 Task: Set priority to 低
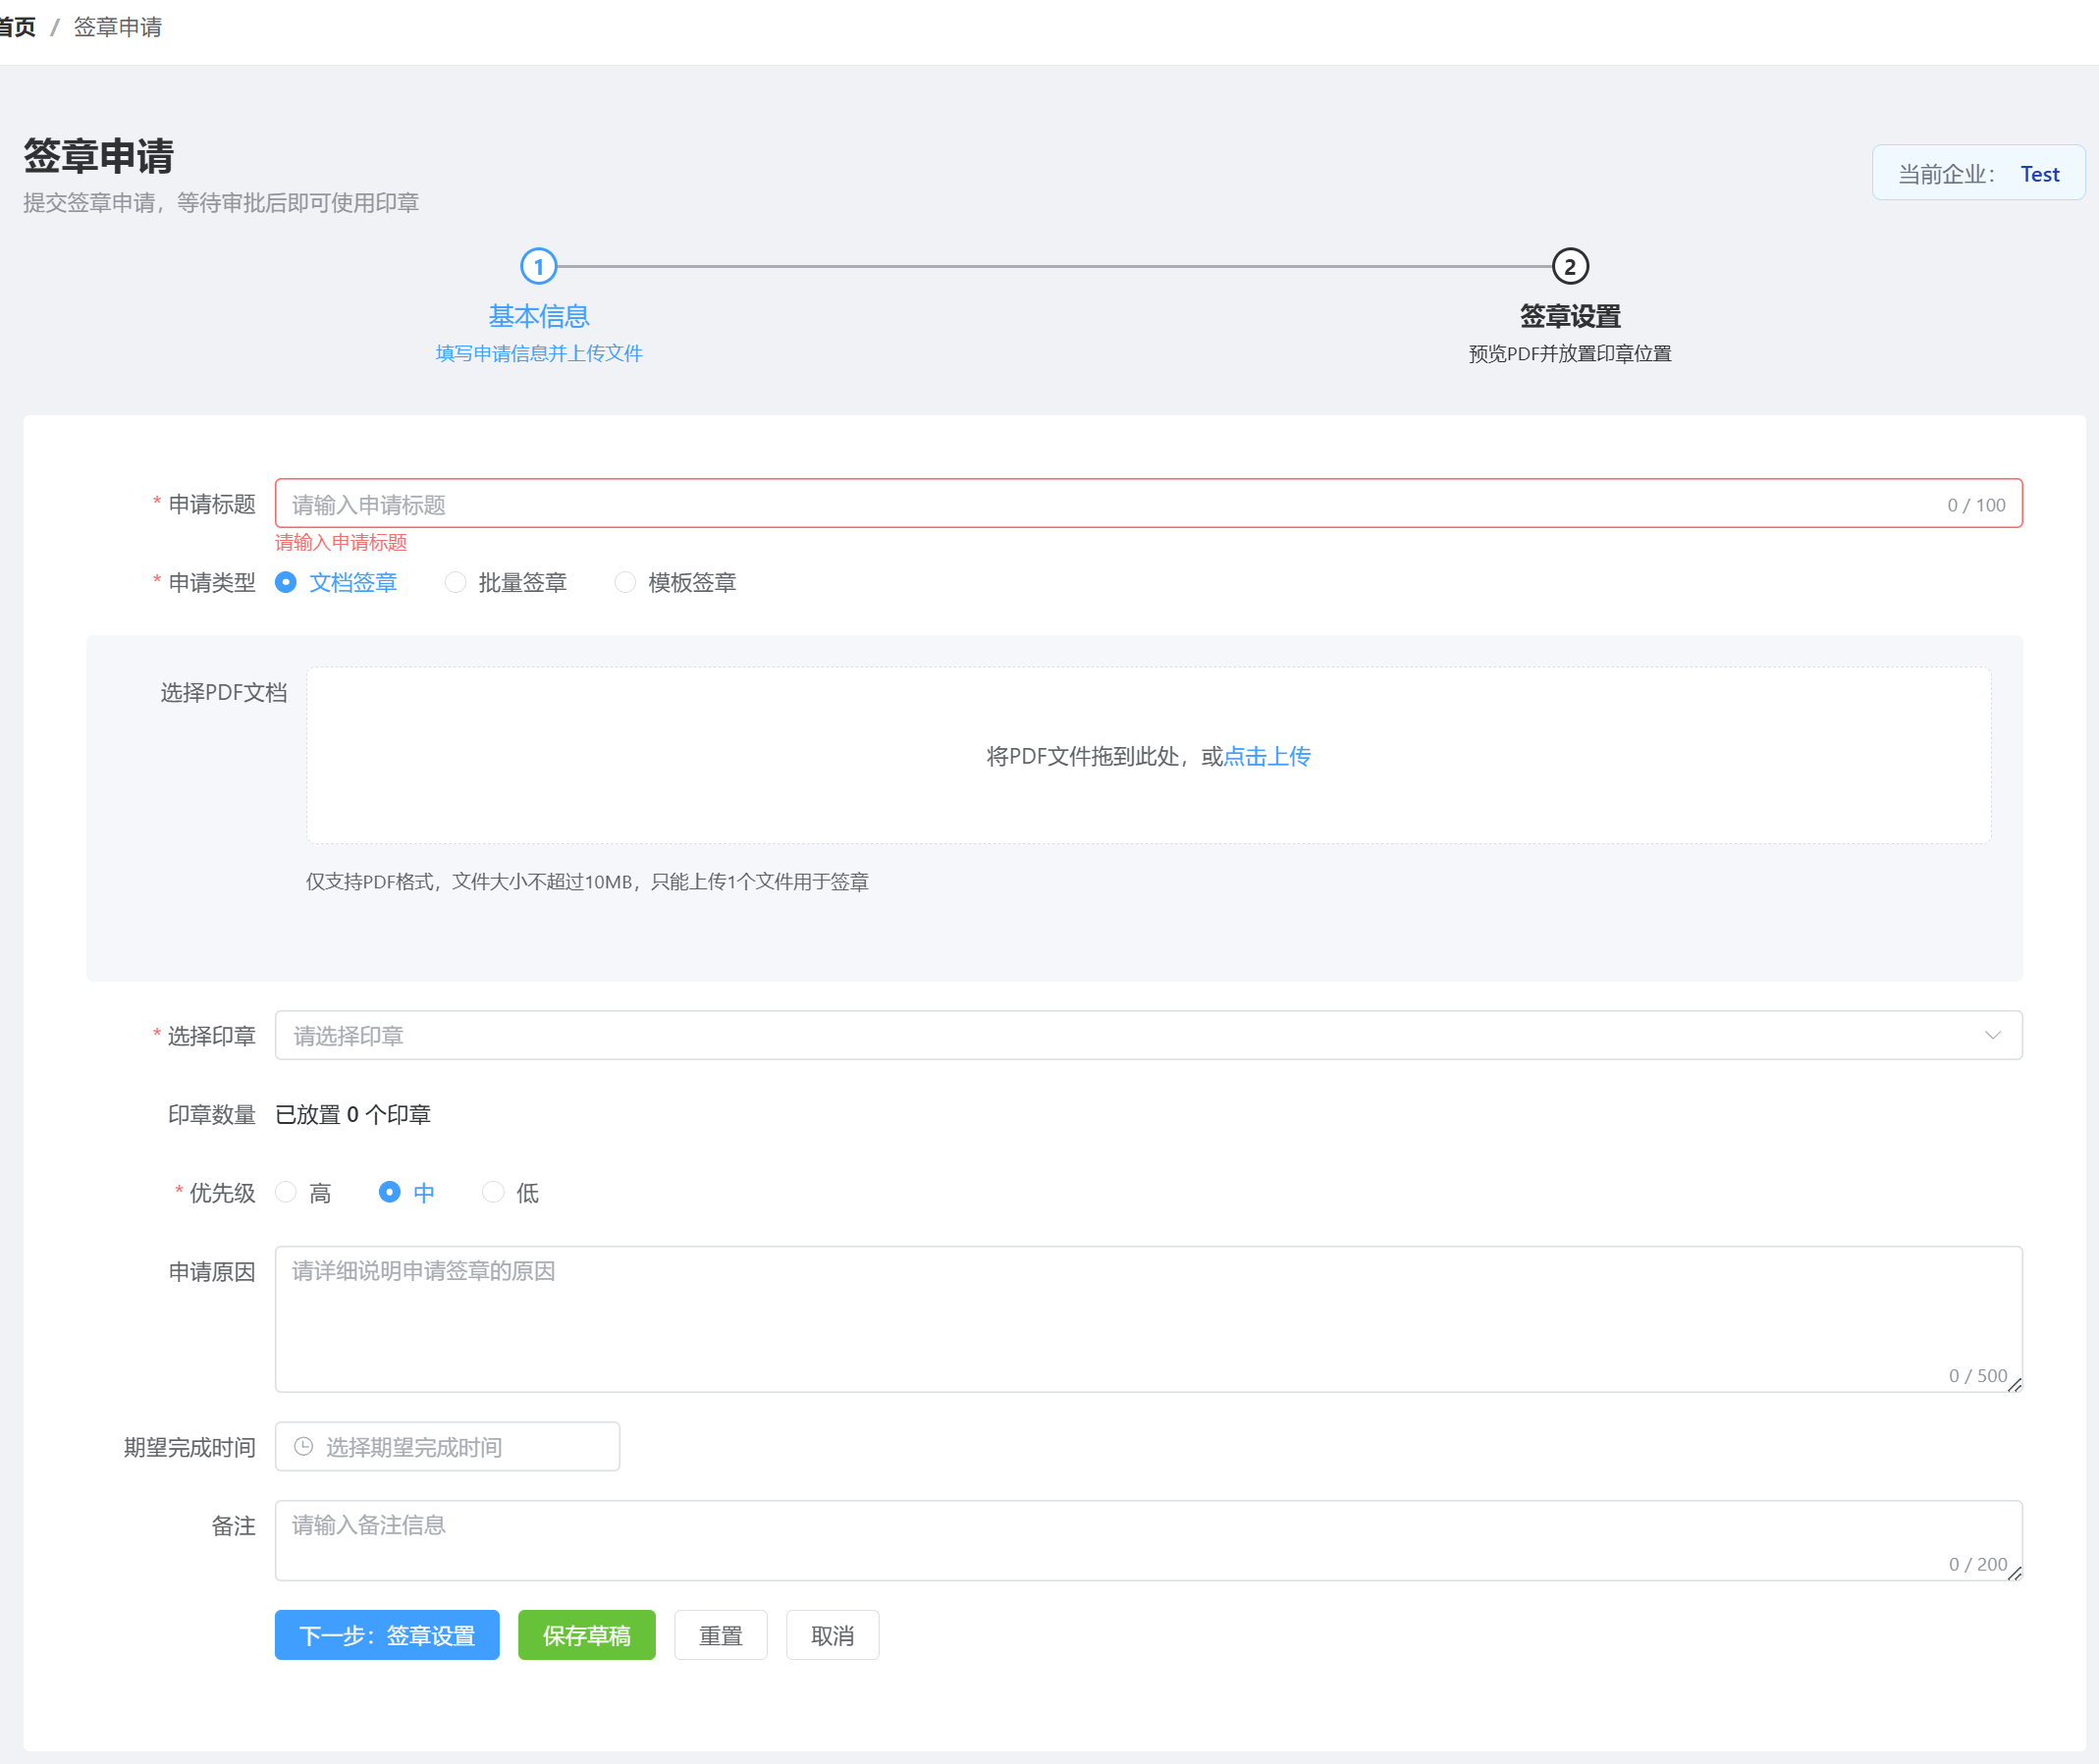493,1192
